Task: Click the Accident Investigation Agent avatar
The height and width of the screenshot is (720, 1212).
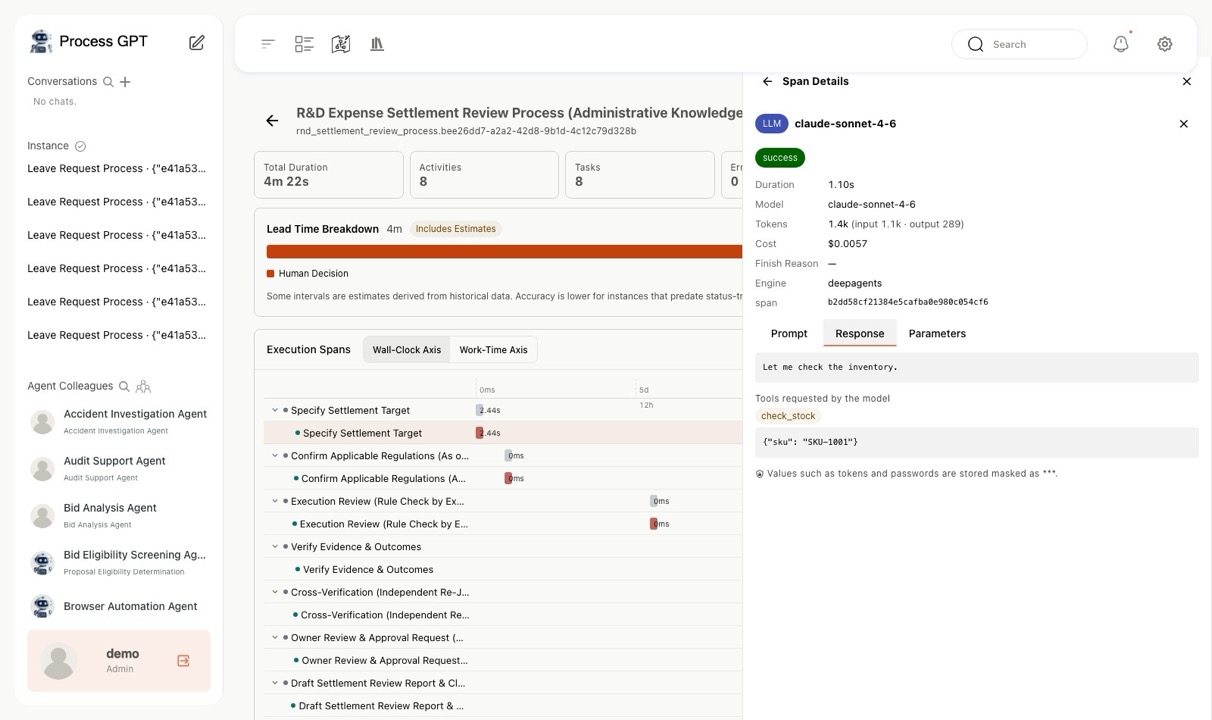Action: point(42,422)
